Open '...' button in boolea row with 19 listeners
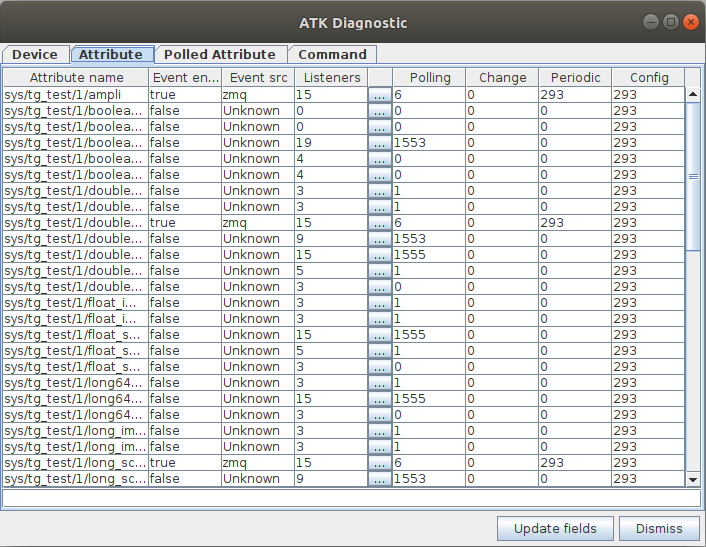 pyautogui.click(x=380, y=143)
